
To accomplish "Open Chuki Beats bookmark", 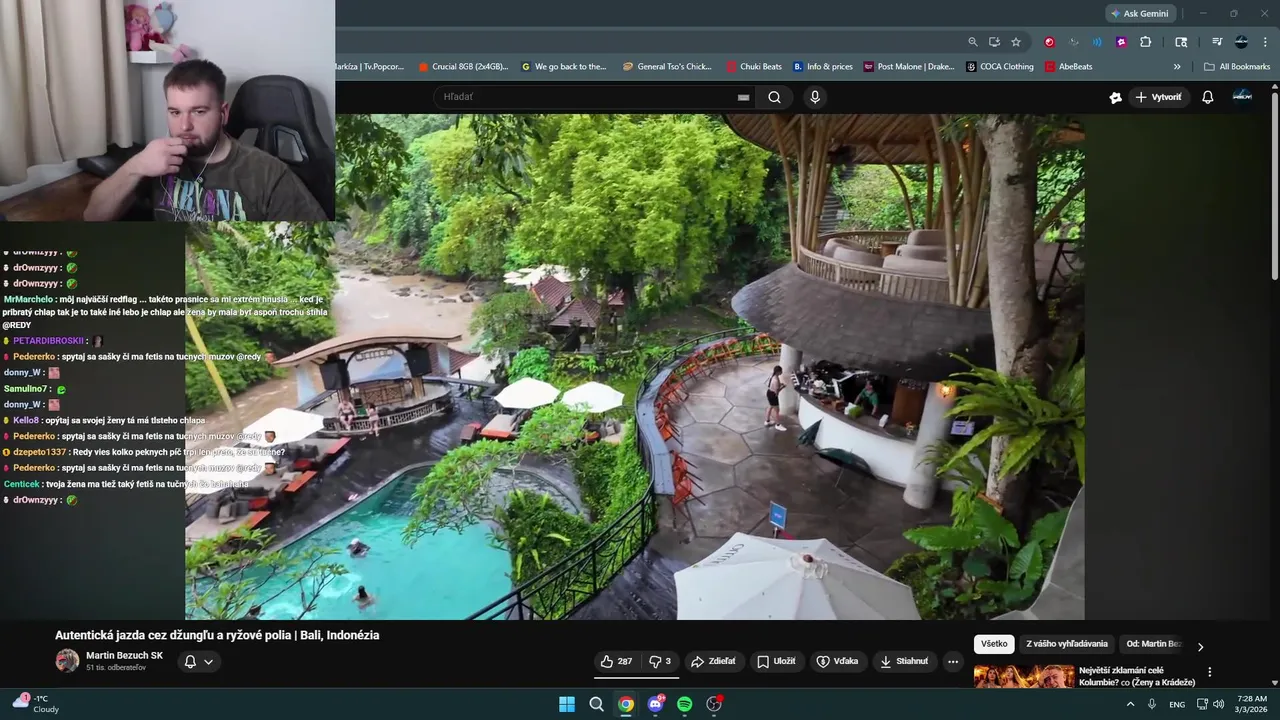I will tap(754, 67).
